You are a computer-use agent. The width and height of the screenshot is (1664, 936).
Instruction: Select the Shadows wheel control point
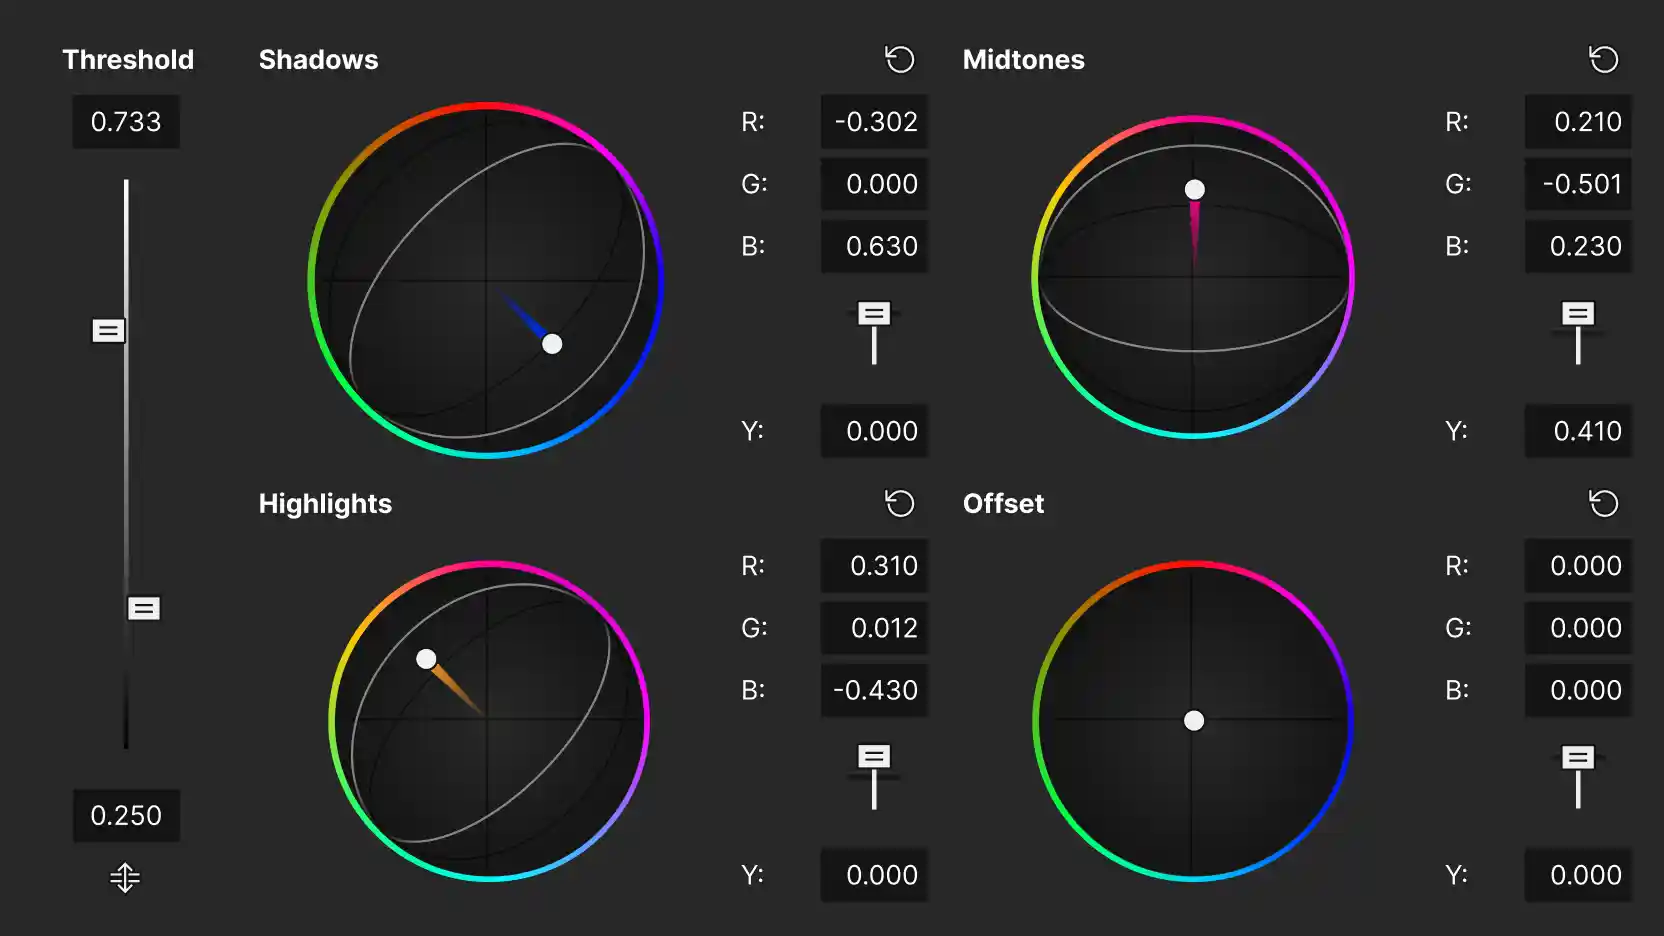[552, 344]
